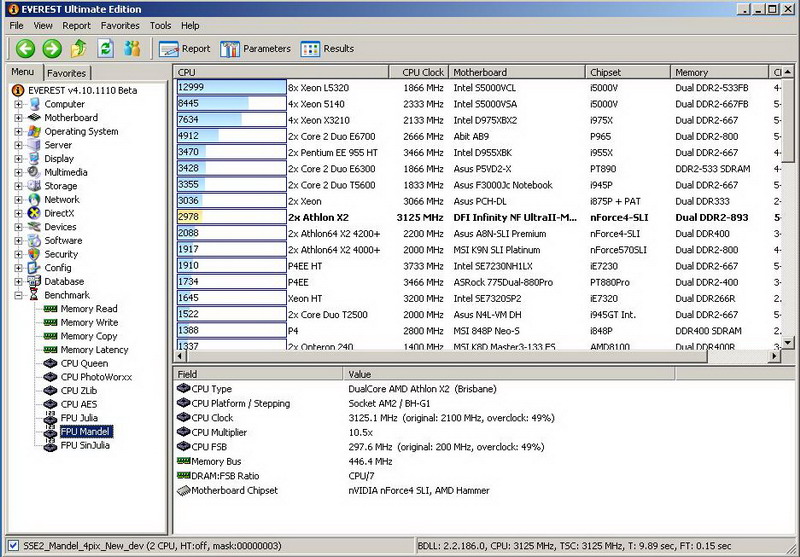Click the 8x Xeon L5320 result bar
Viewport: 800px width, 557px height.
(230, 88)
